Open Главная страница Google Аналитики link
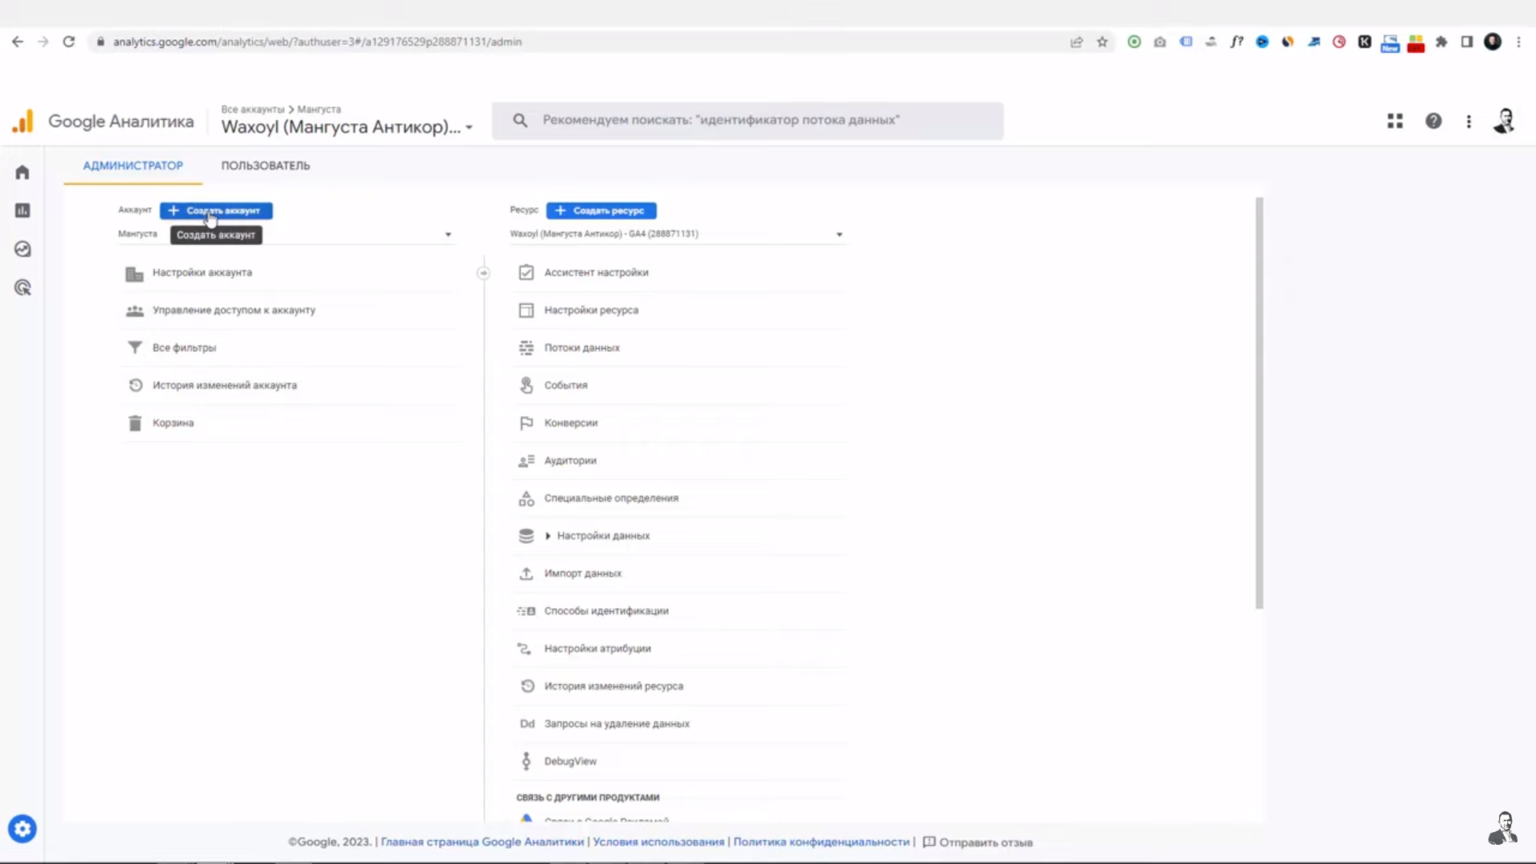 [x=482, y=842]
